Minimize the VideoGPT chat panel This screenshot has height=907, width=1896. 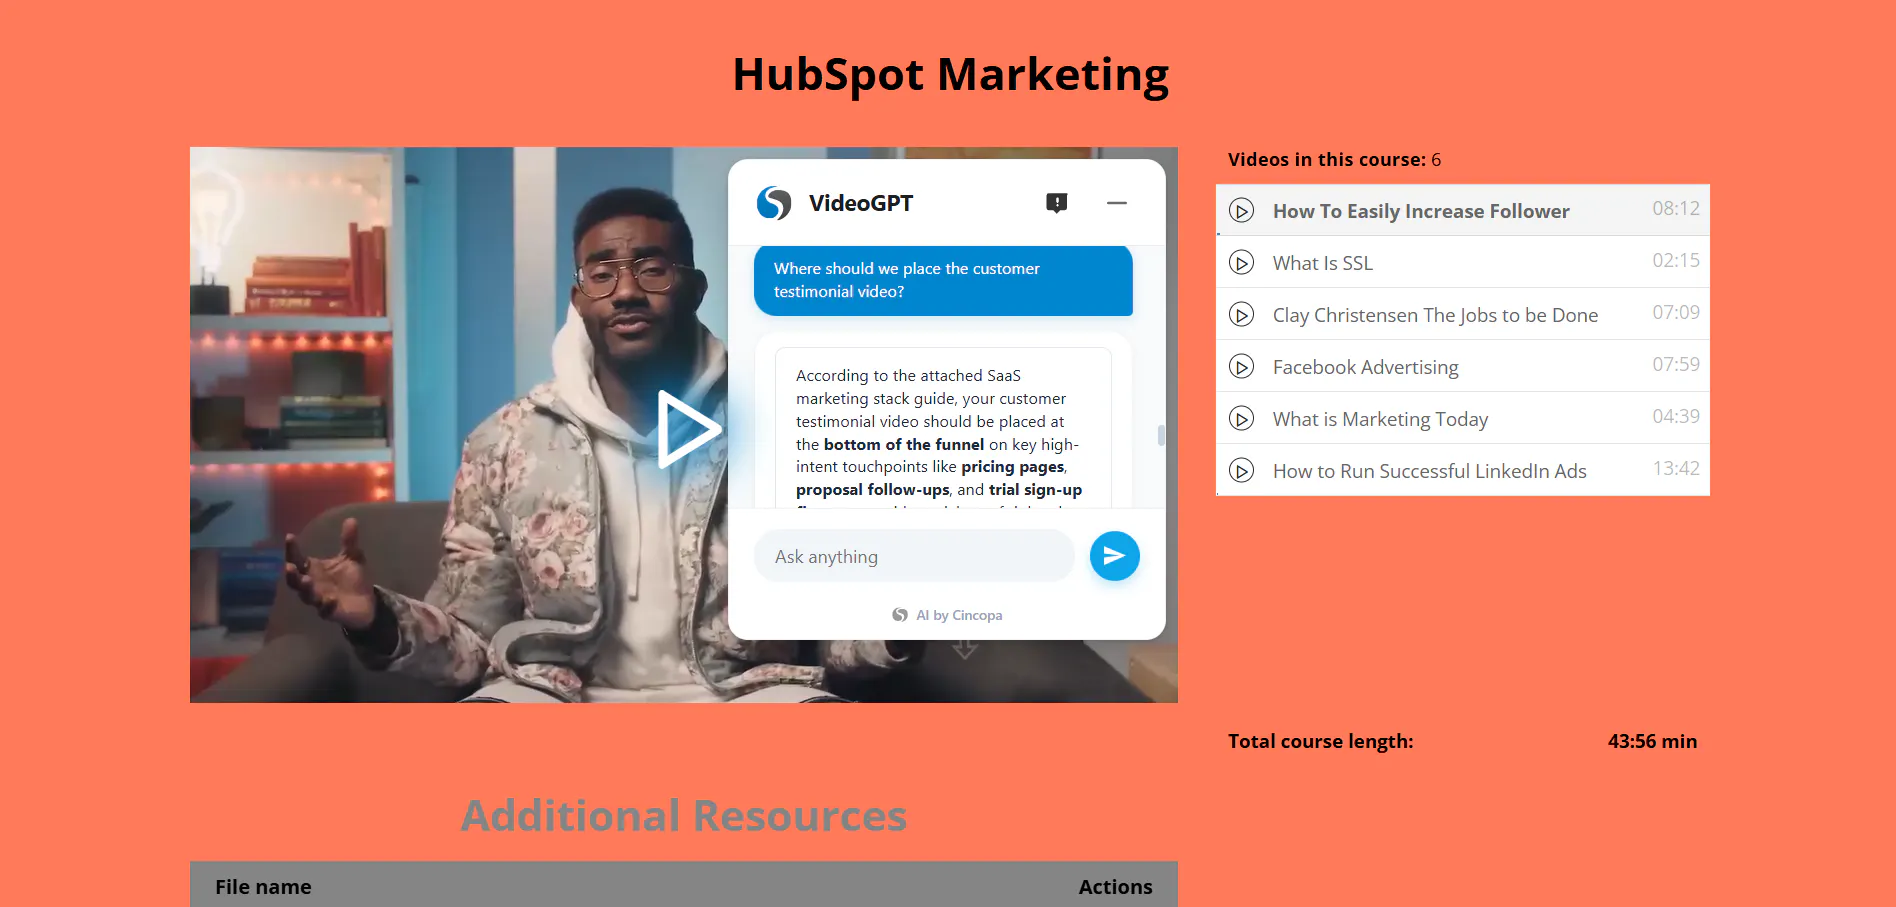(x=1117, y=203)
